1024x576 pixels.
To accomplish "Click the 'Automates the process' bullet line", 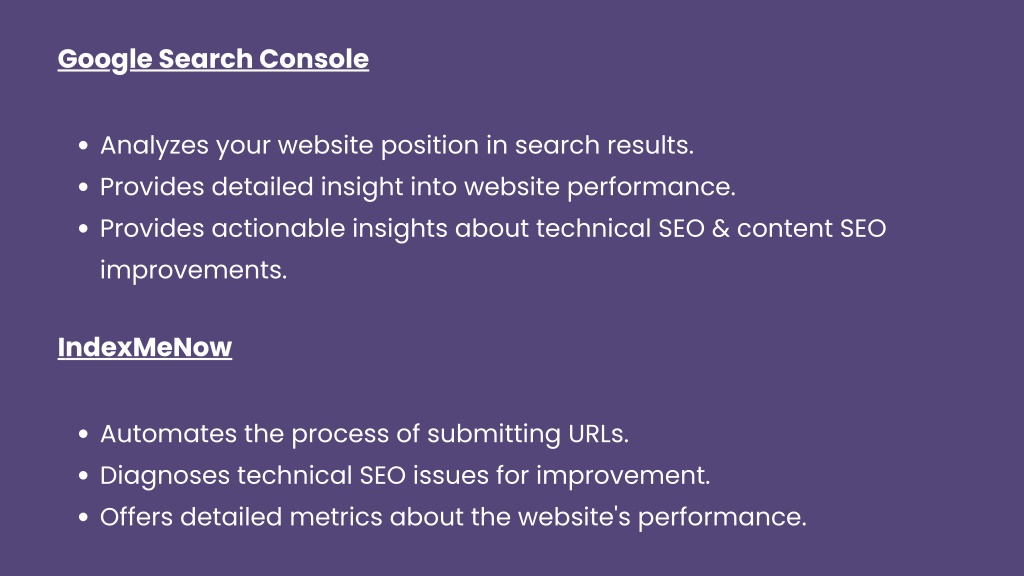I will 364,434.
